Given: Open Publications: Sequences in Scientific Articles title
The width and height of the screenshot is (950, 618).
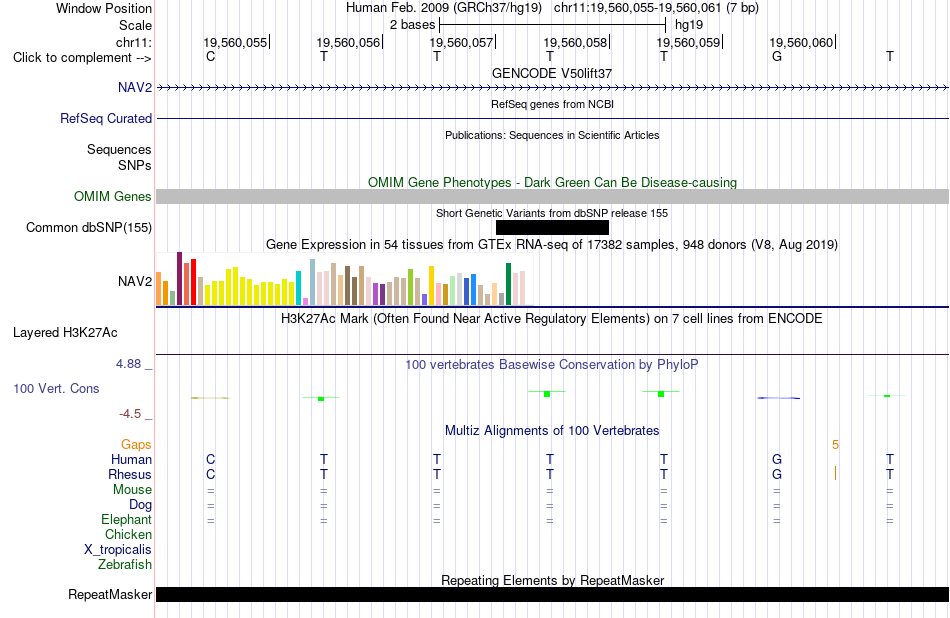Looking at the screenshot, I should (x=552, y=135).
